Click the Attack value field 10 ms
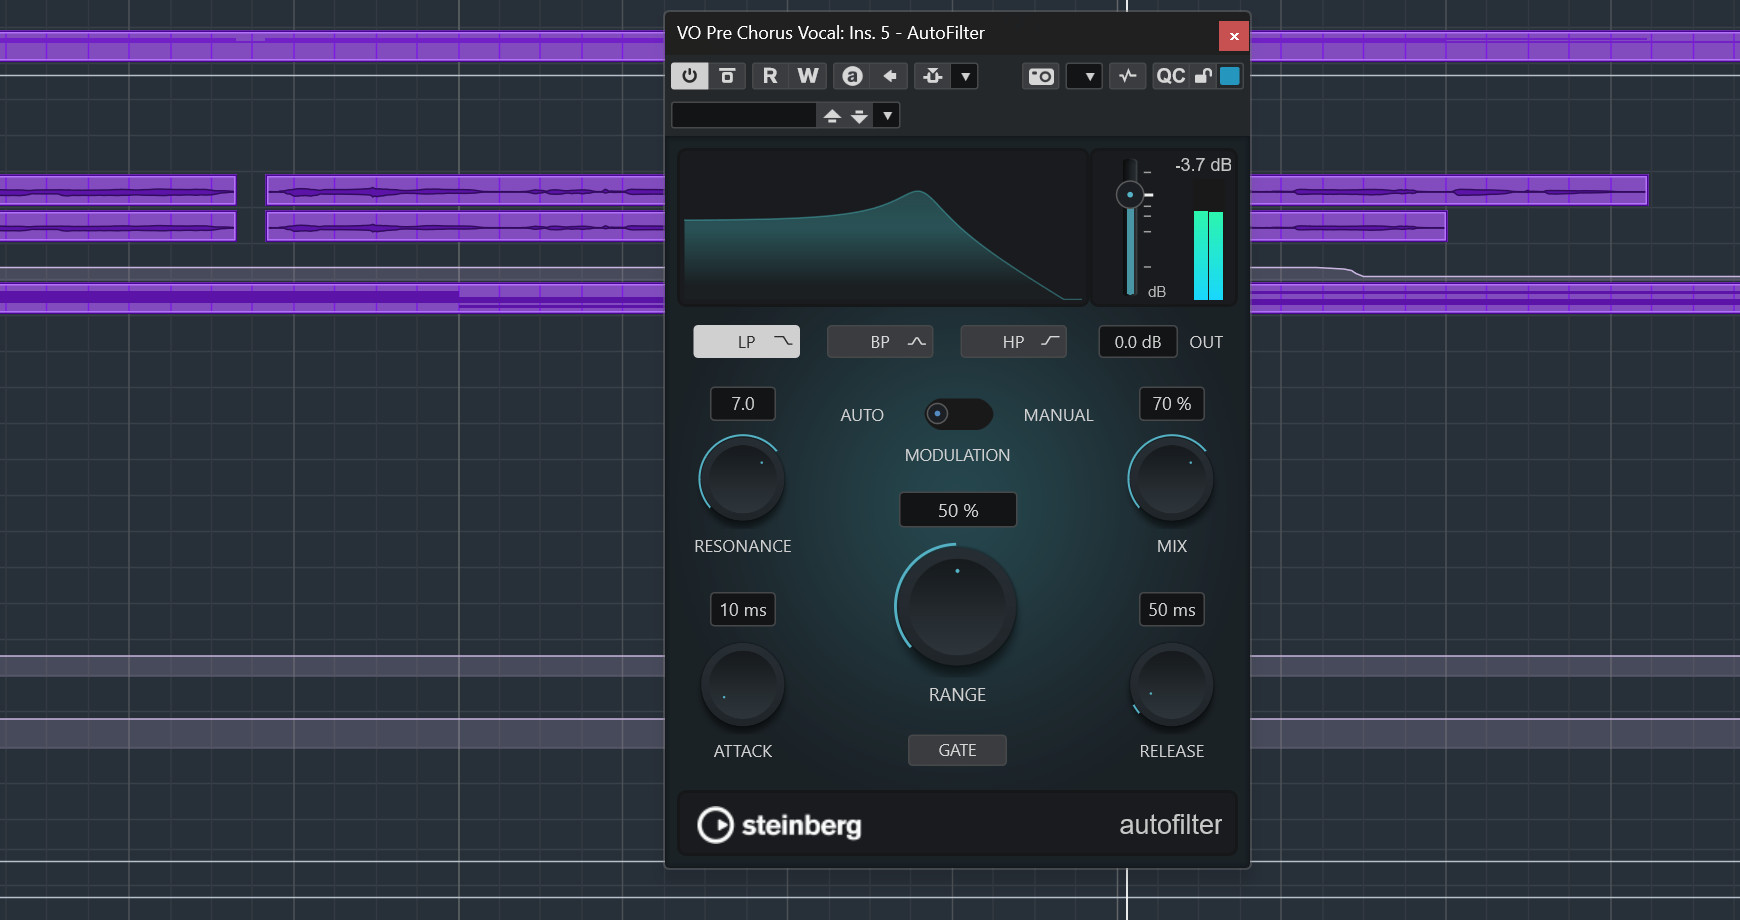Screen dimensions: 1740x920 743,610
